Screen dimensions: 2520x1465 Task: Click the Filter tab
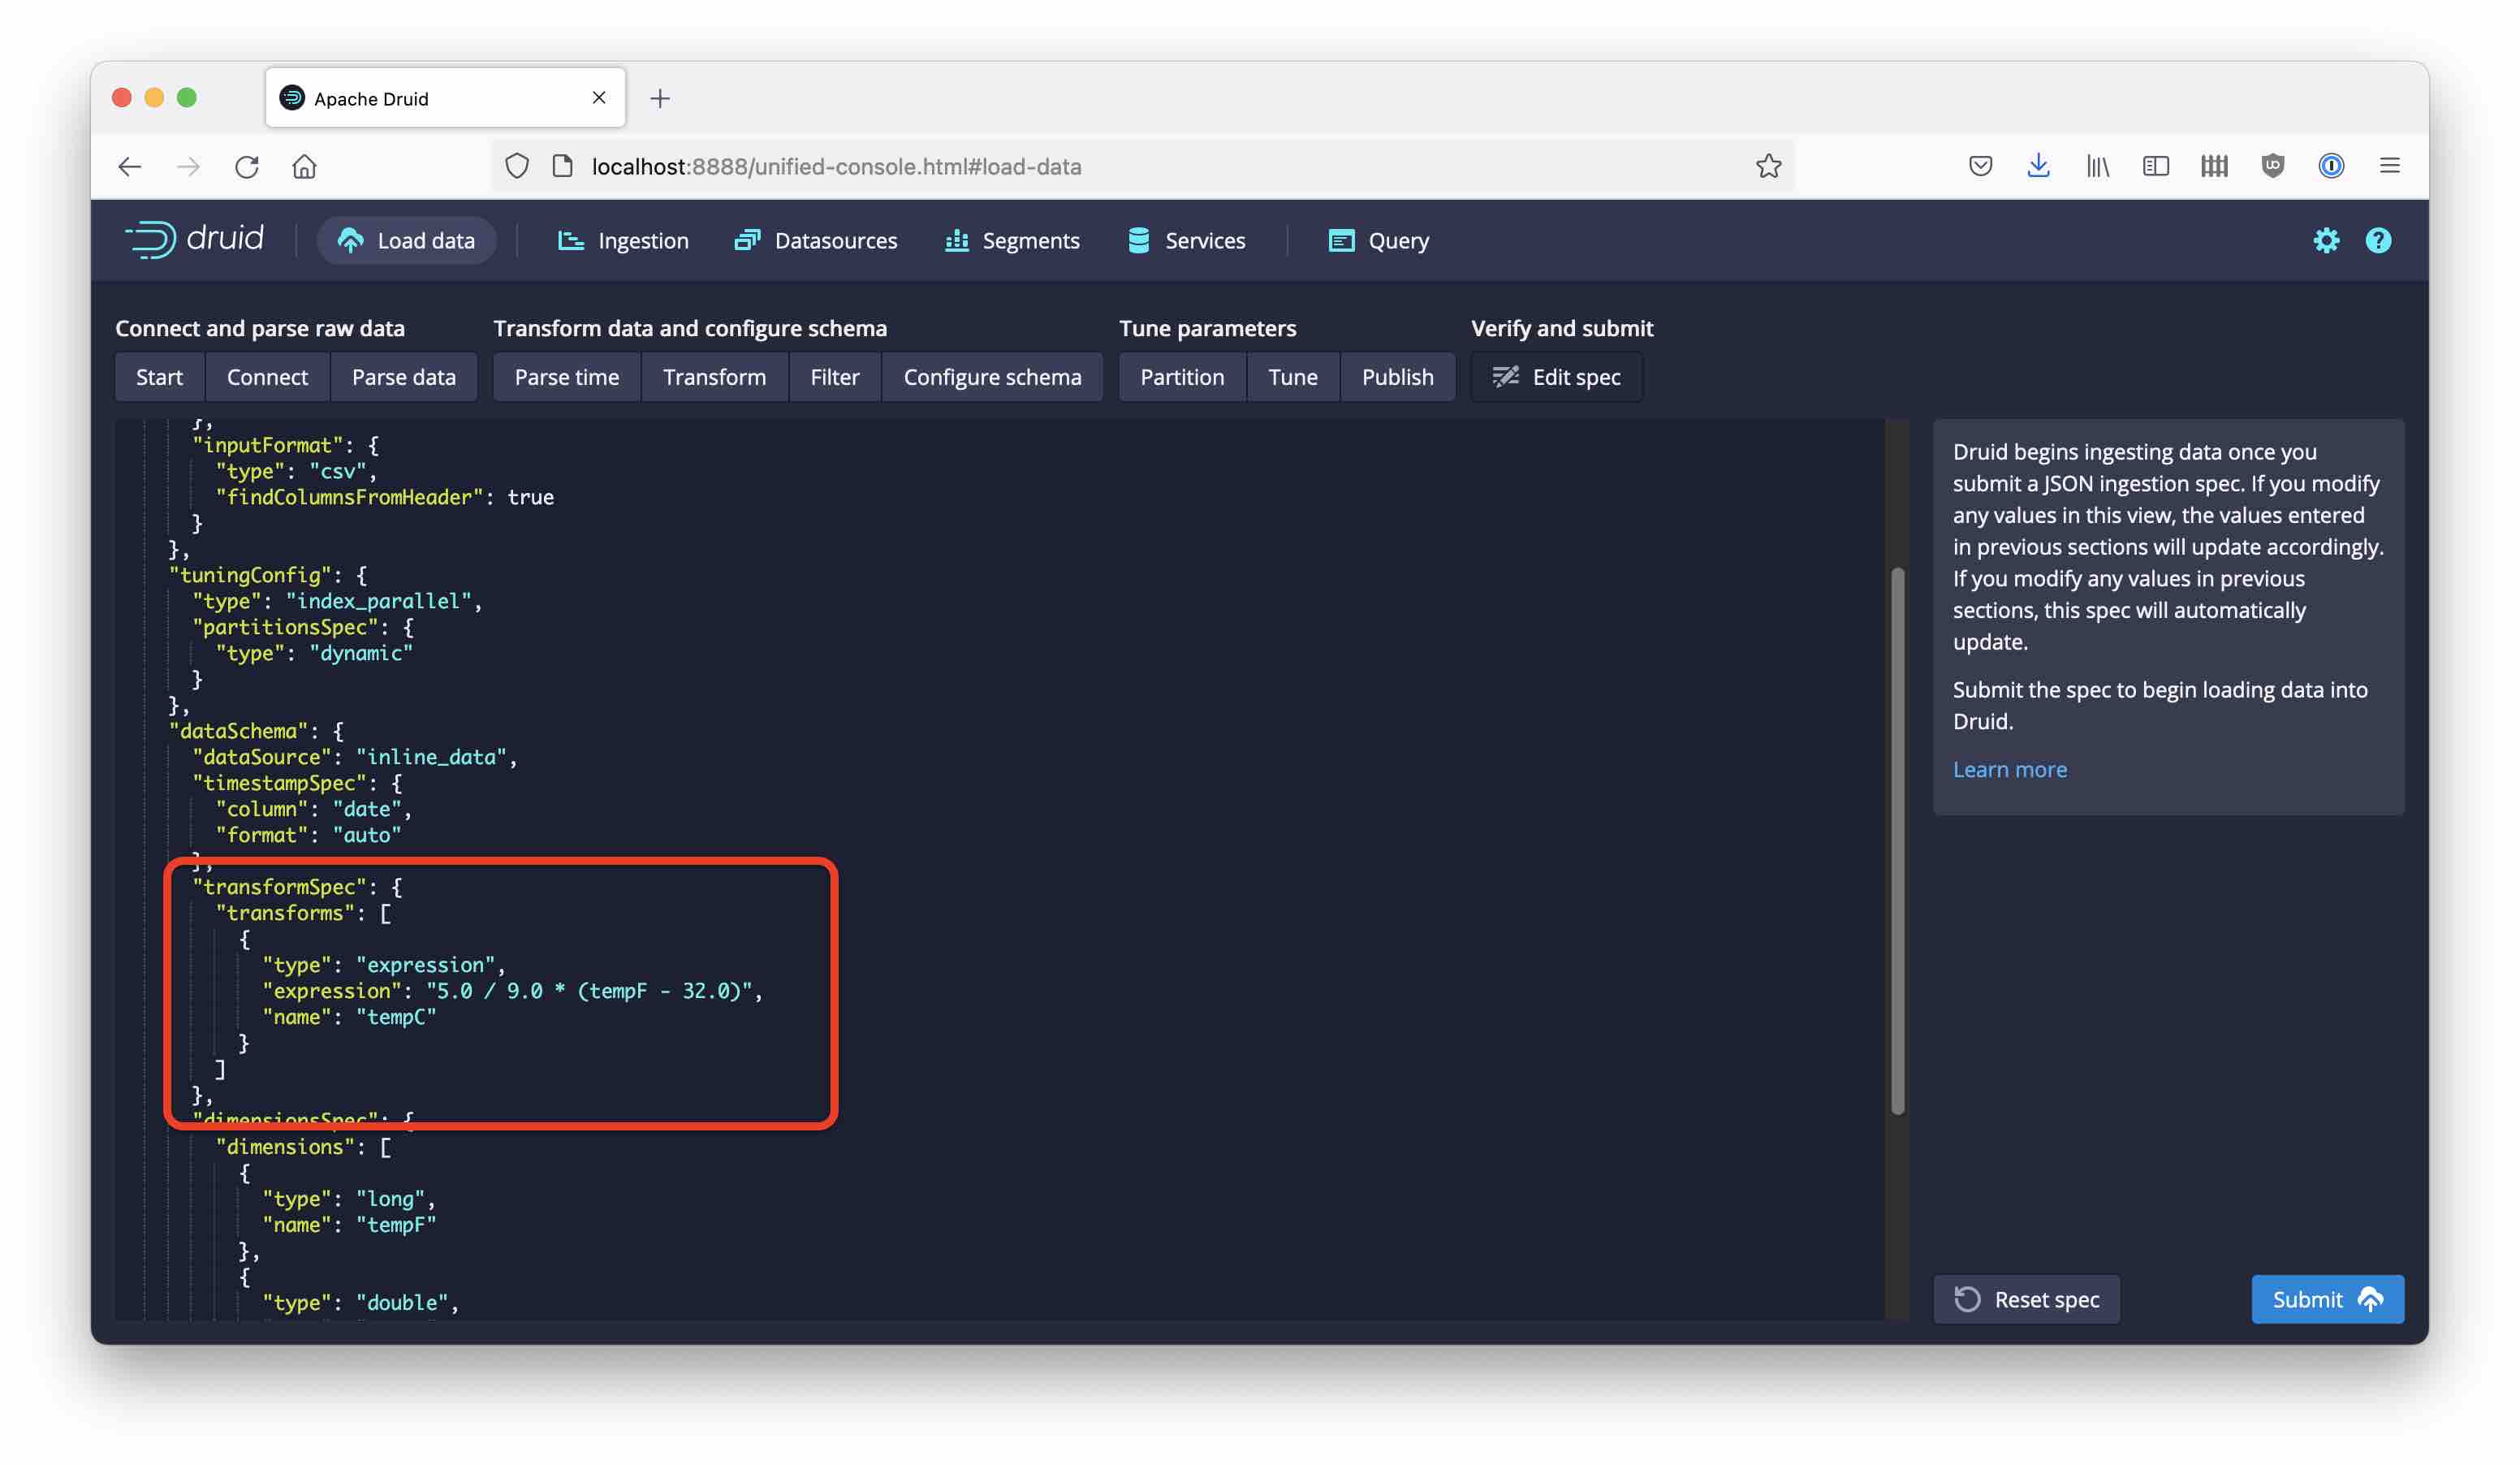[x=833, y=377]
